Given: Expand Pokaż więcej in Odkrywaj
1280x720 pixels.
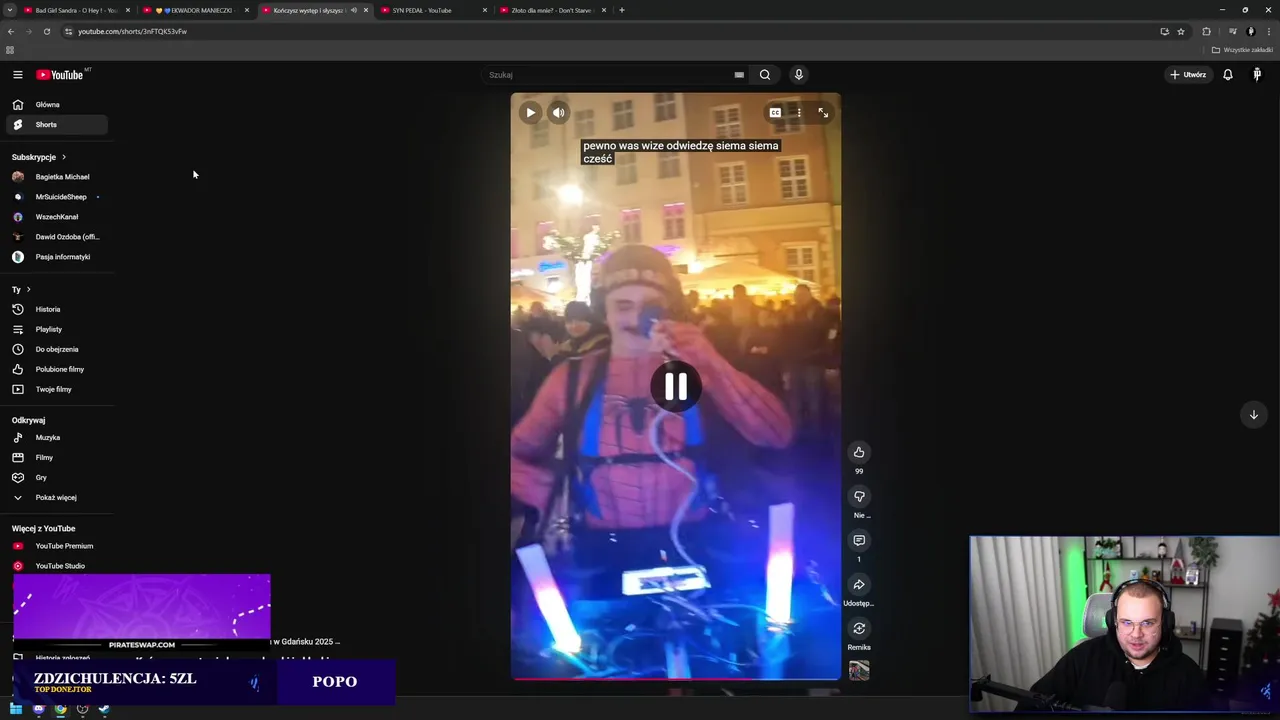Looking at the screenshot, I should pos(56,498).
